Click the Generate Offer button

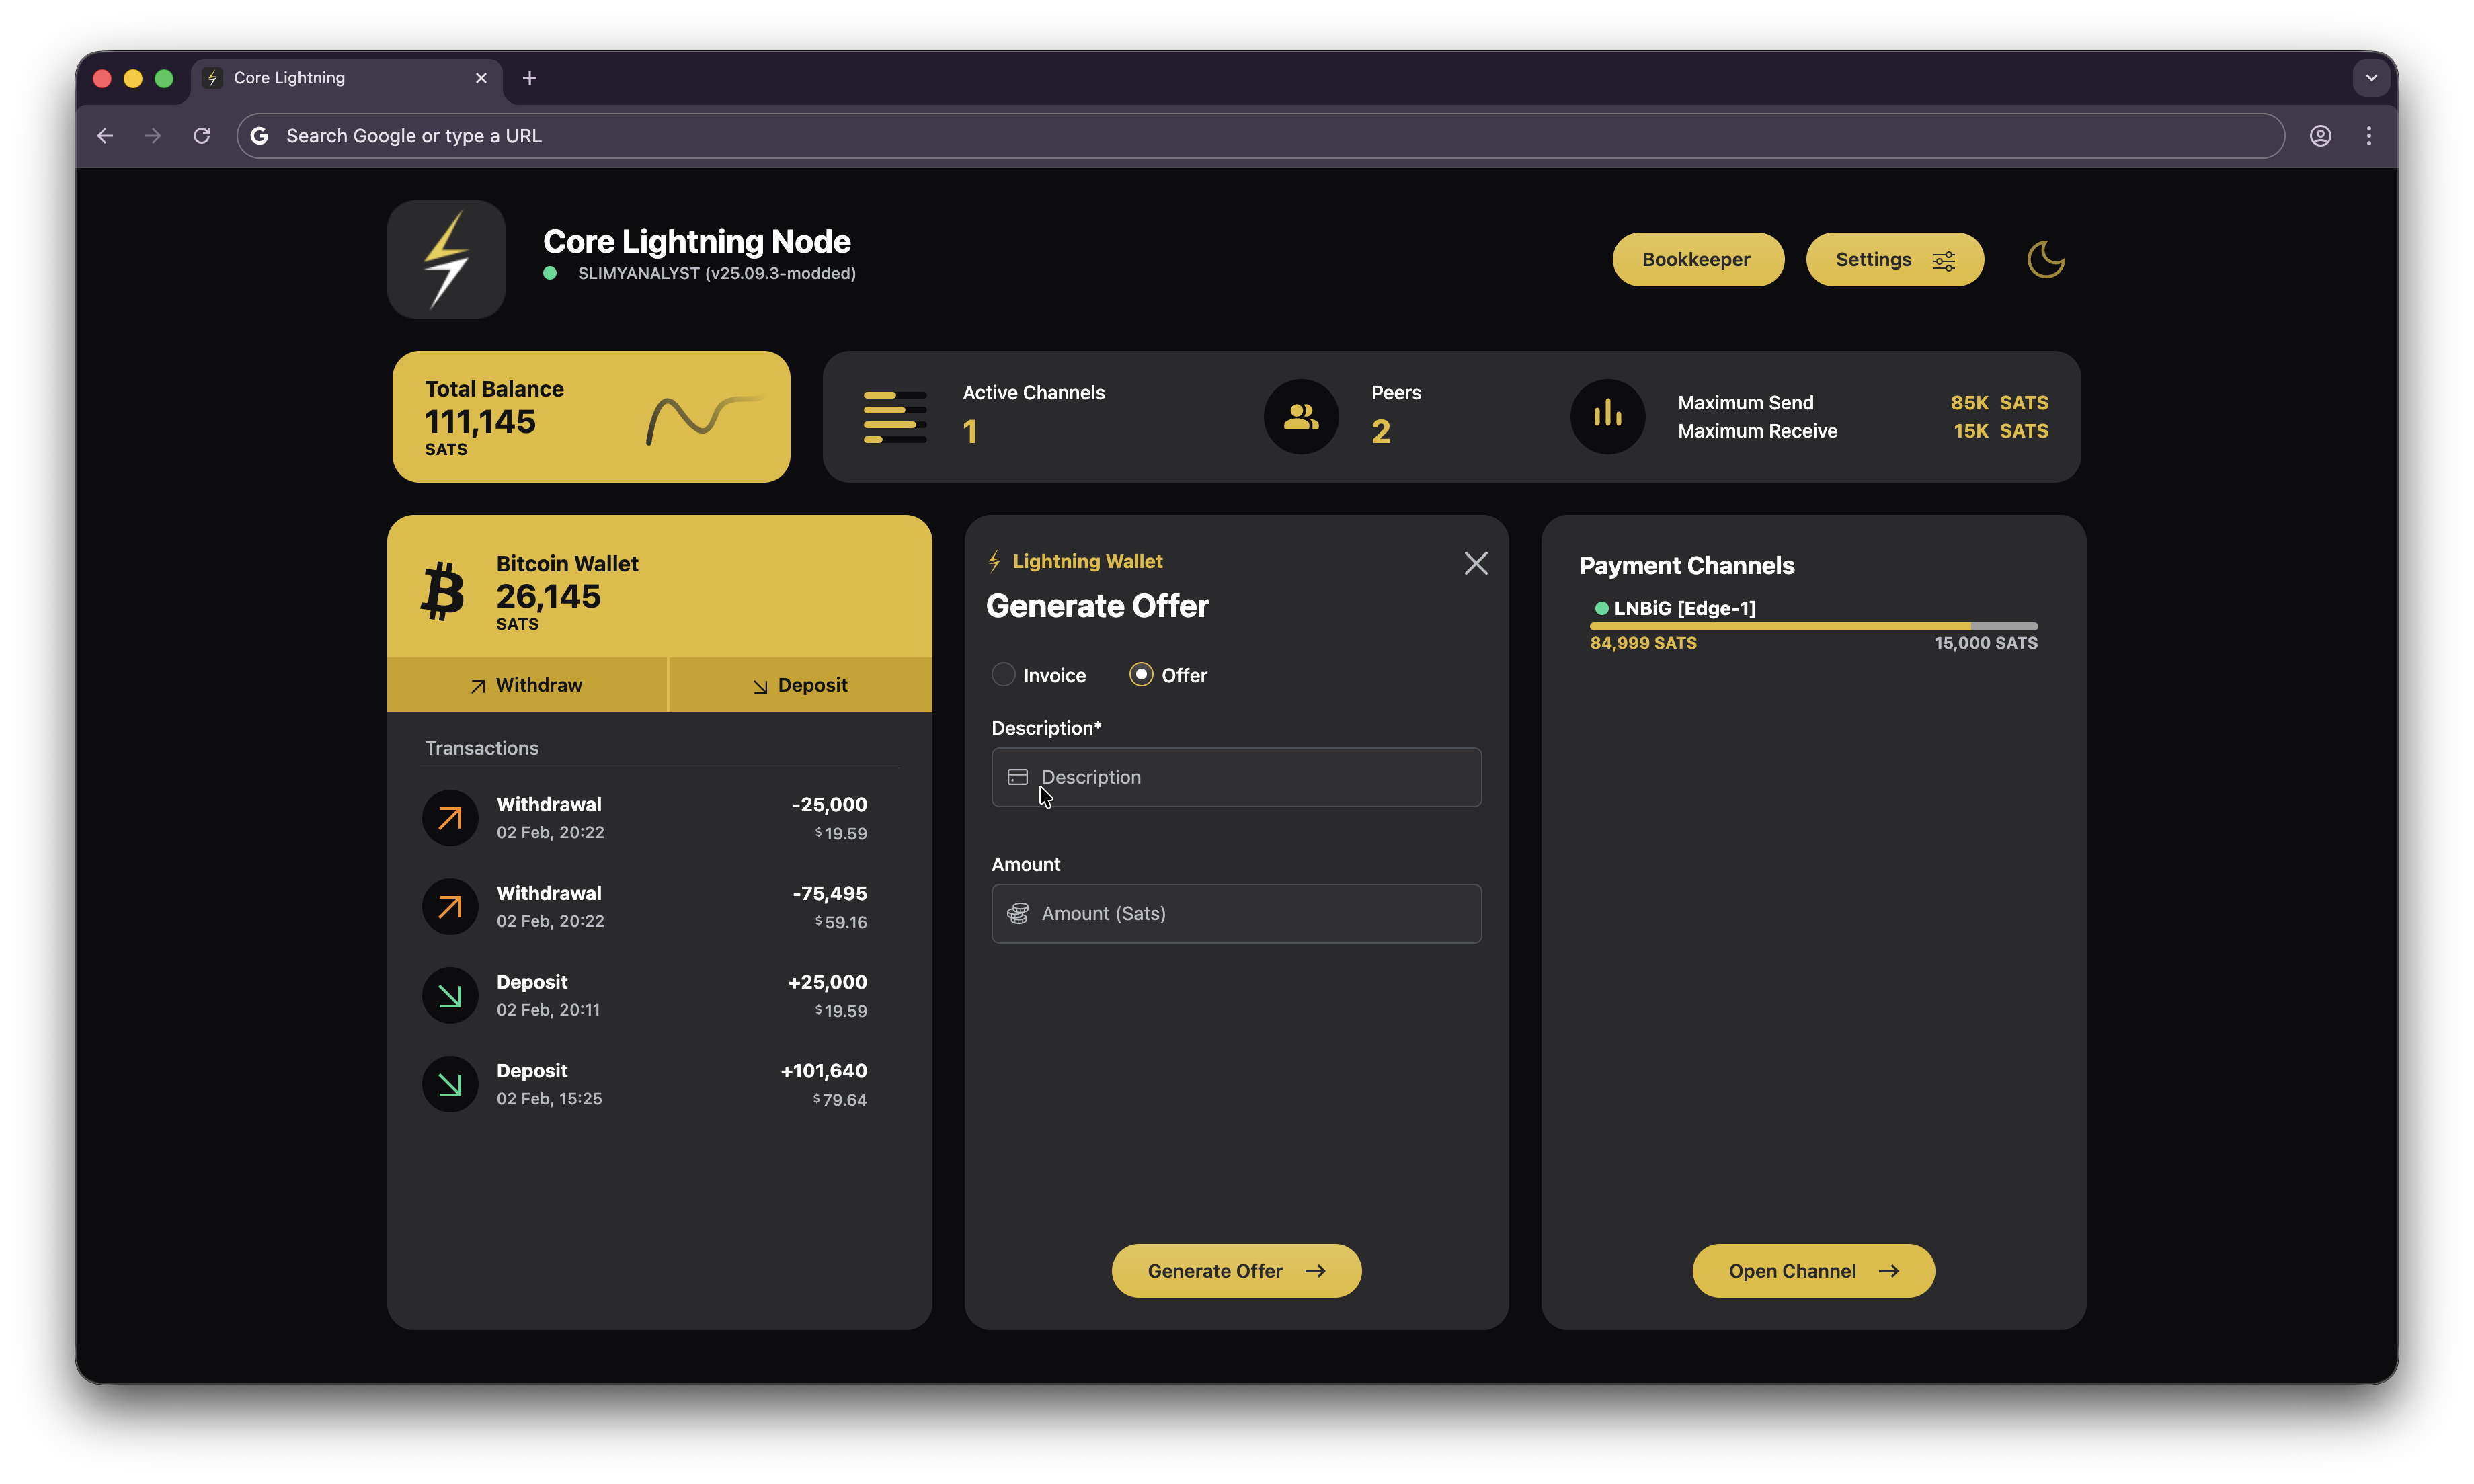1235,1271
